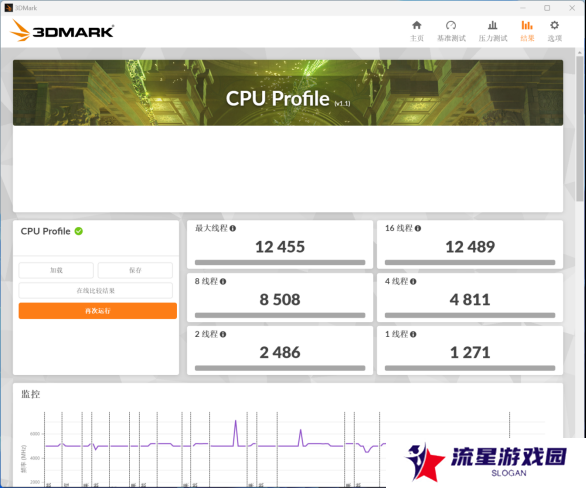The height and width of the screenshot is (488, 586).
Task: Click info icon beside 1 线程
Action: pos(413,334)
